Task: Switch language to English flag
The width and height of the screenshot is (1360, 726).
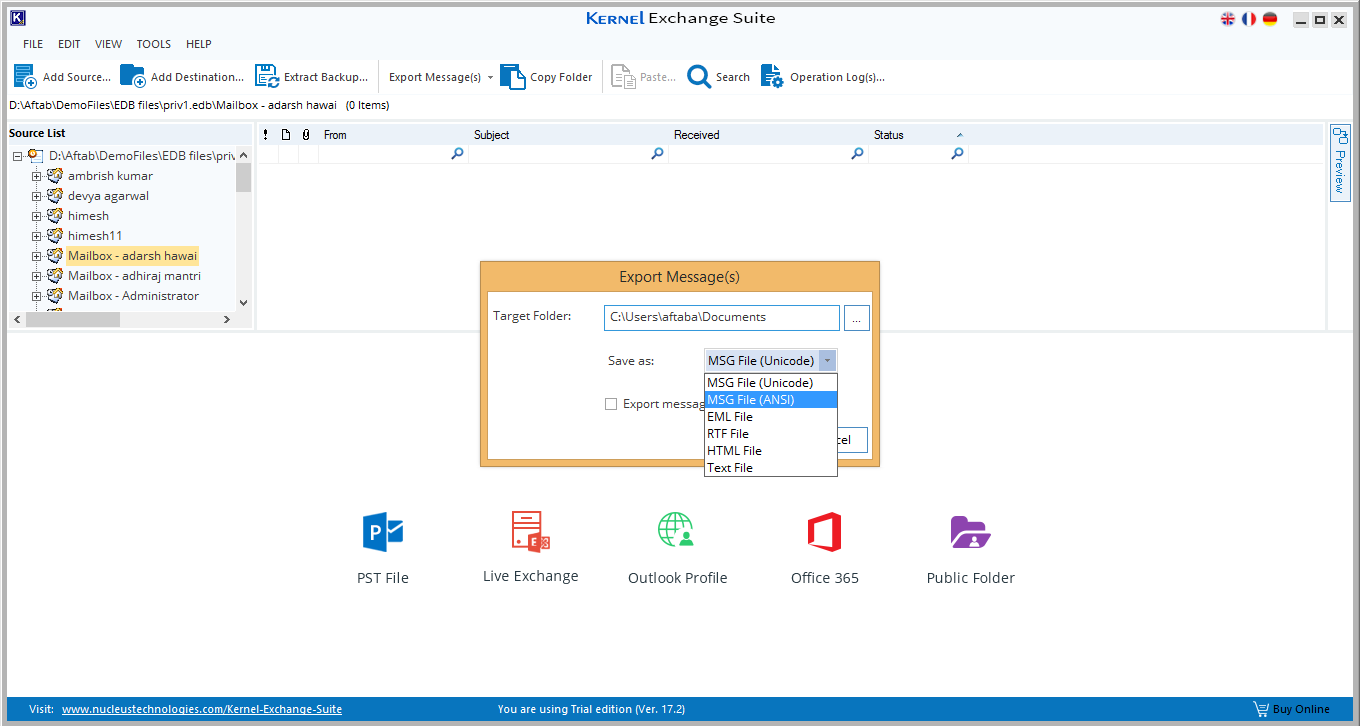Action: click(1228, 19)
